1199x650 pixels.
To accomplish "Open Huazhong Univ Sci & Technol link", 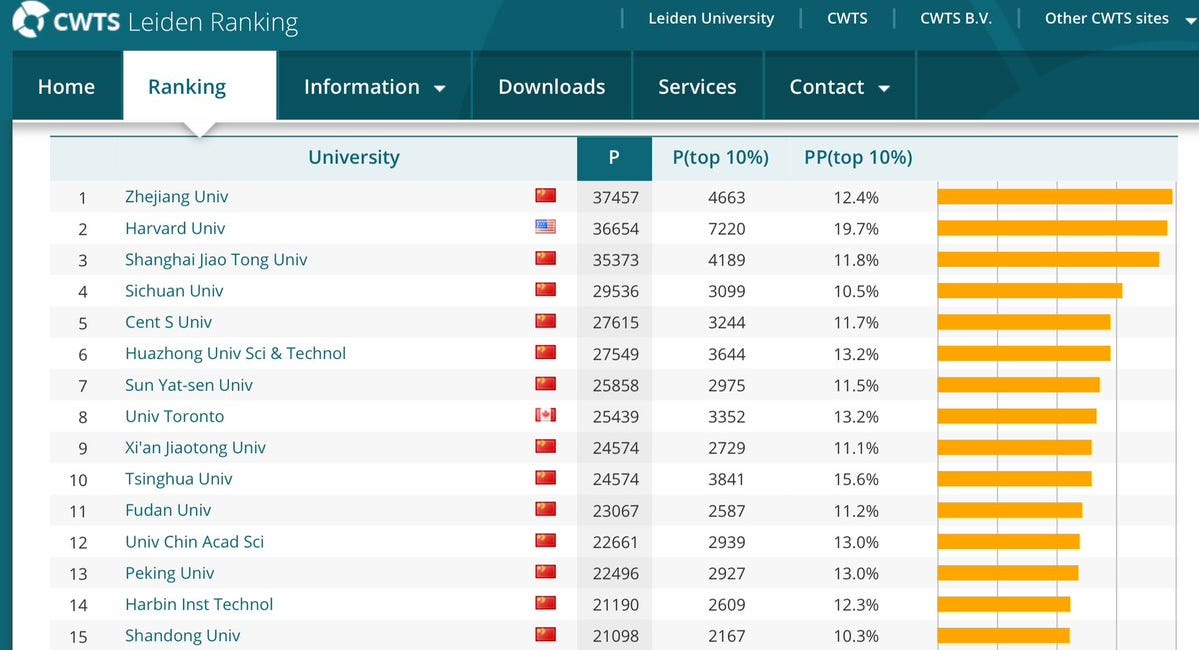I will click(x=236, y=353).
